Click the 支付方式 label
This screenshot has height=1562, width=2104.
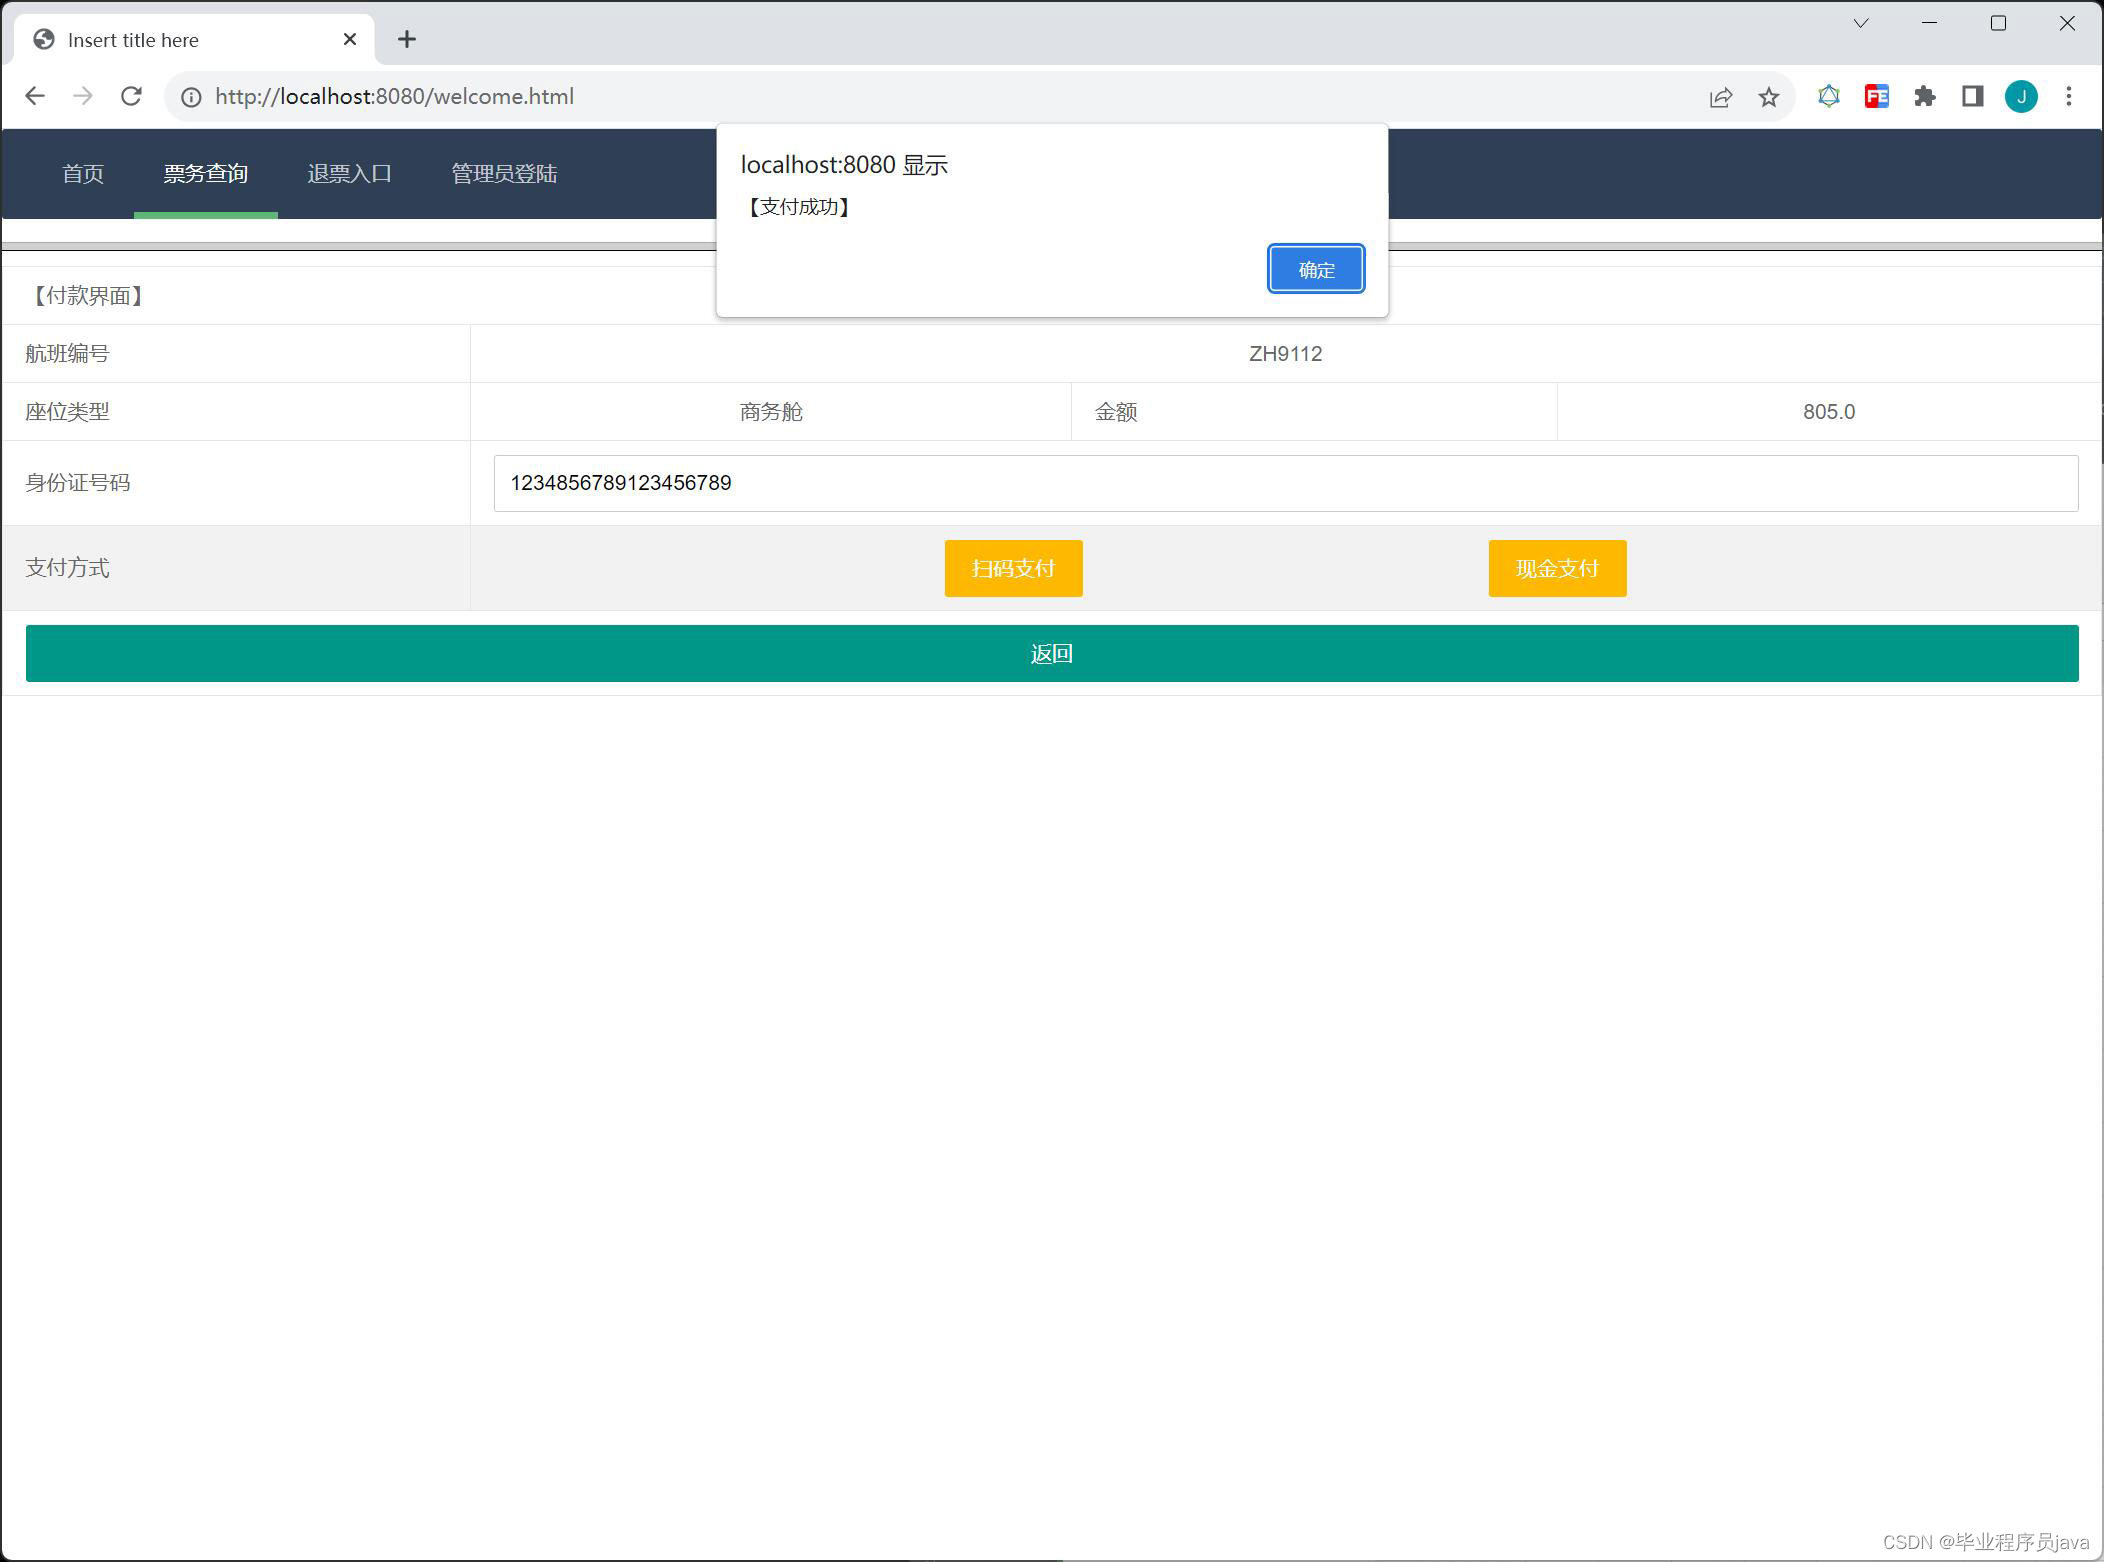pos(67,568)
